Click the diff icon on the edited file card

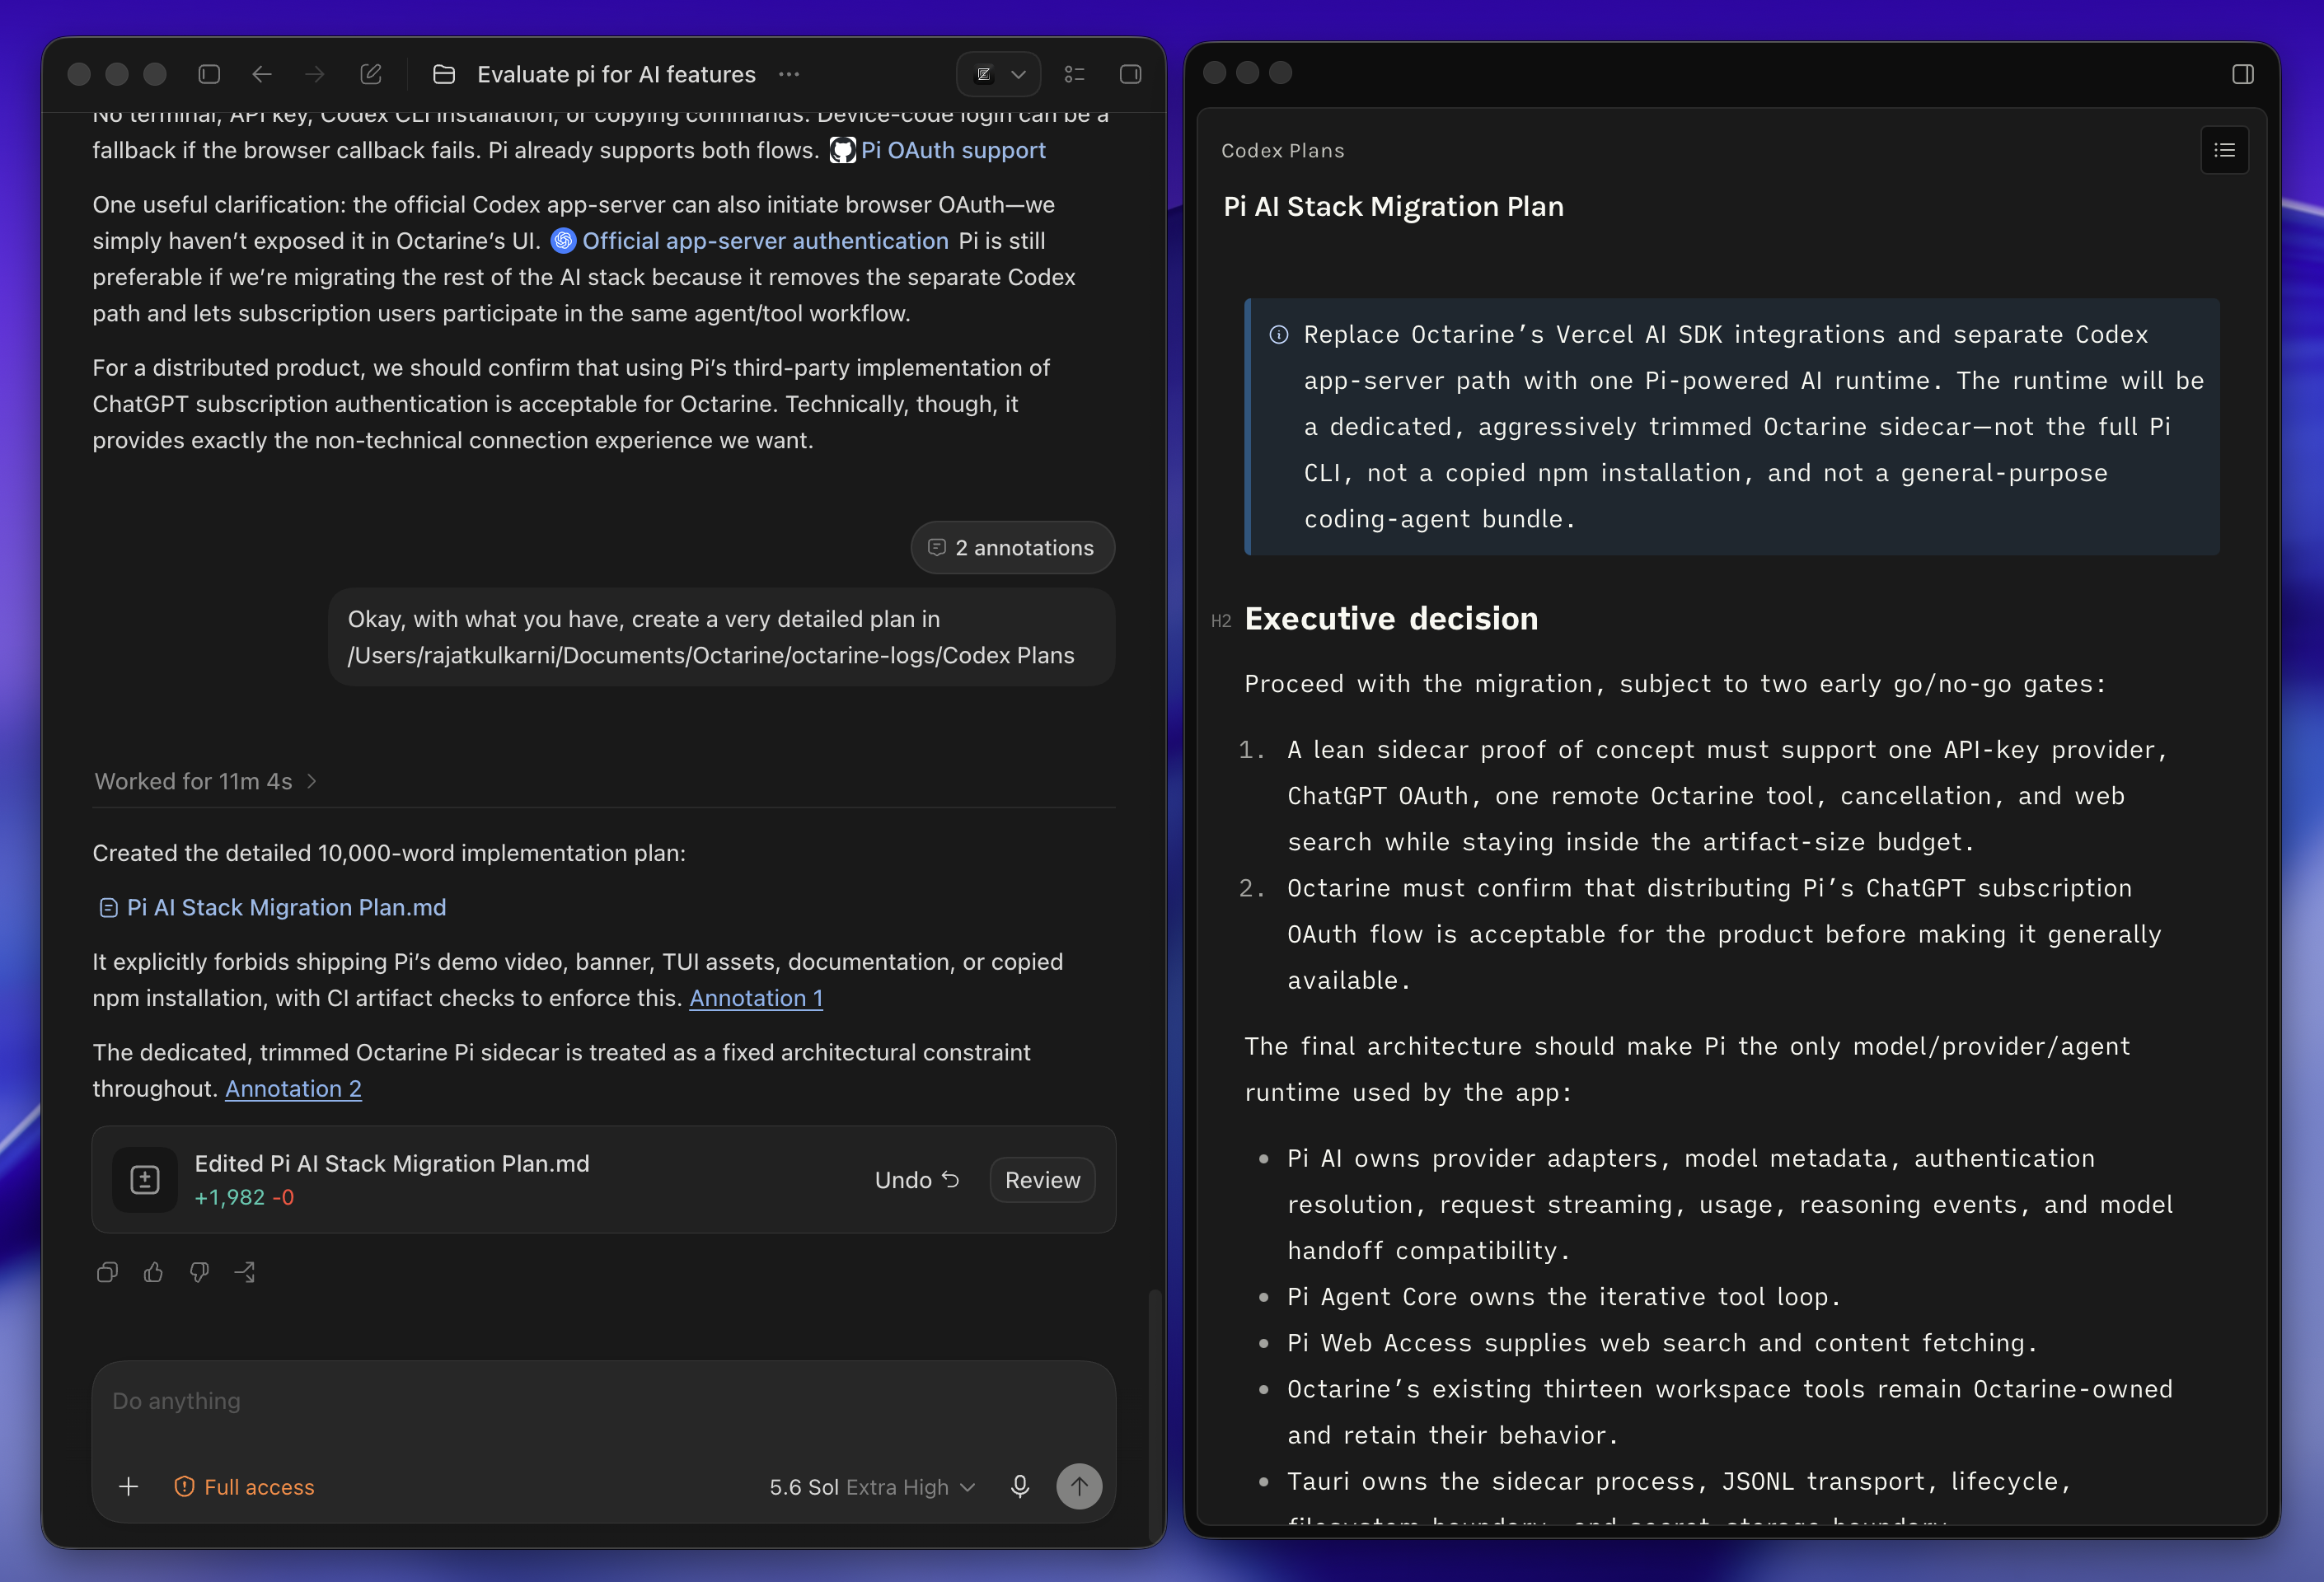click(x=145, y=1180)
